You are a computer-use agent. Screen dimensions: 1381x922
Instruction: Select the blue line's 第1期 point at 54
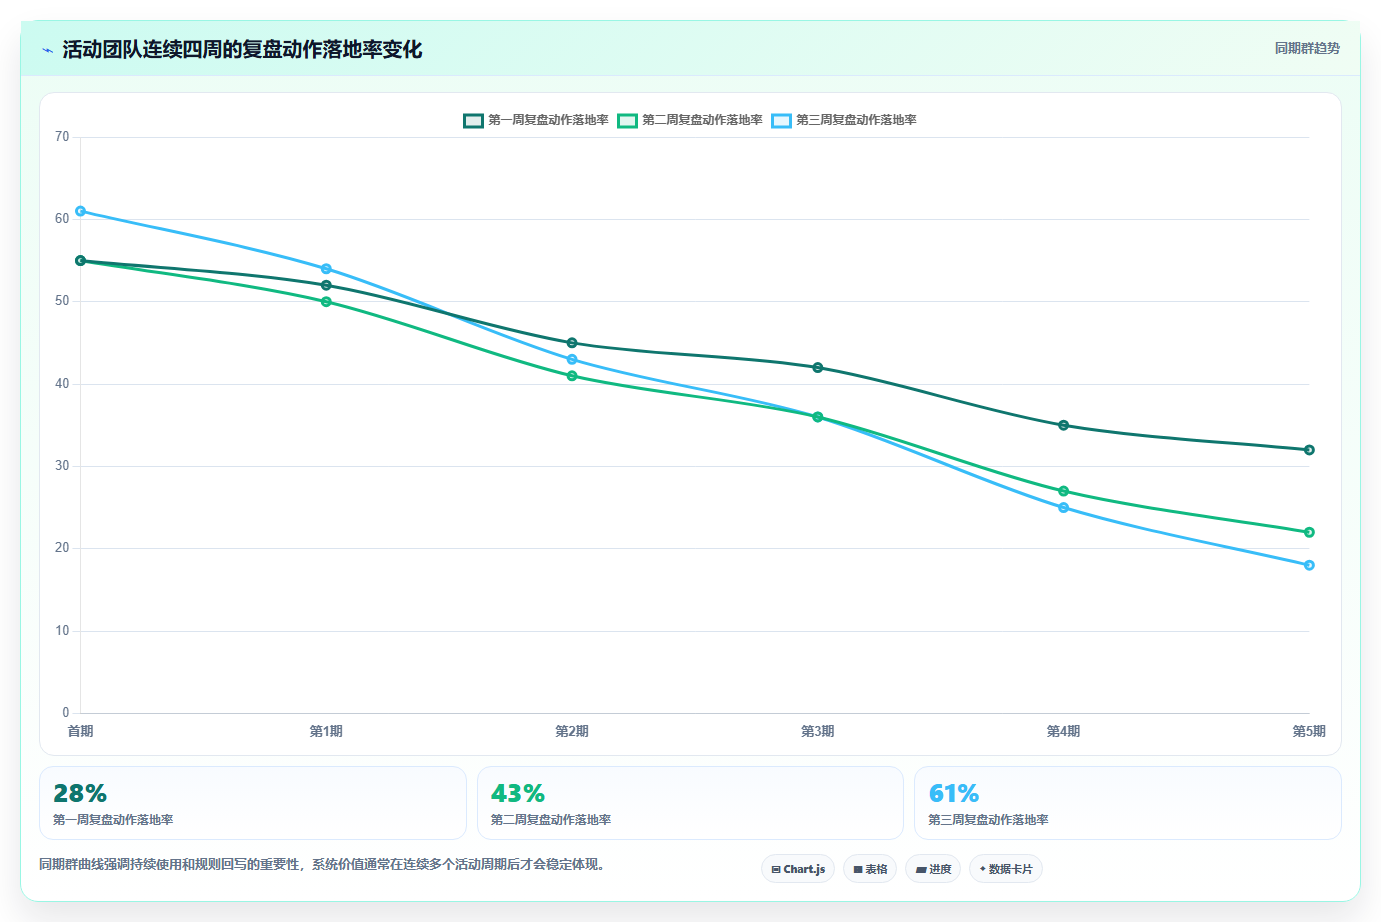click(326, 269)
